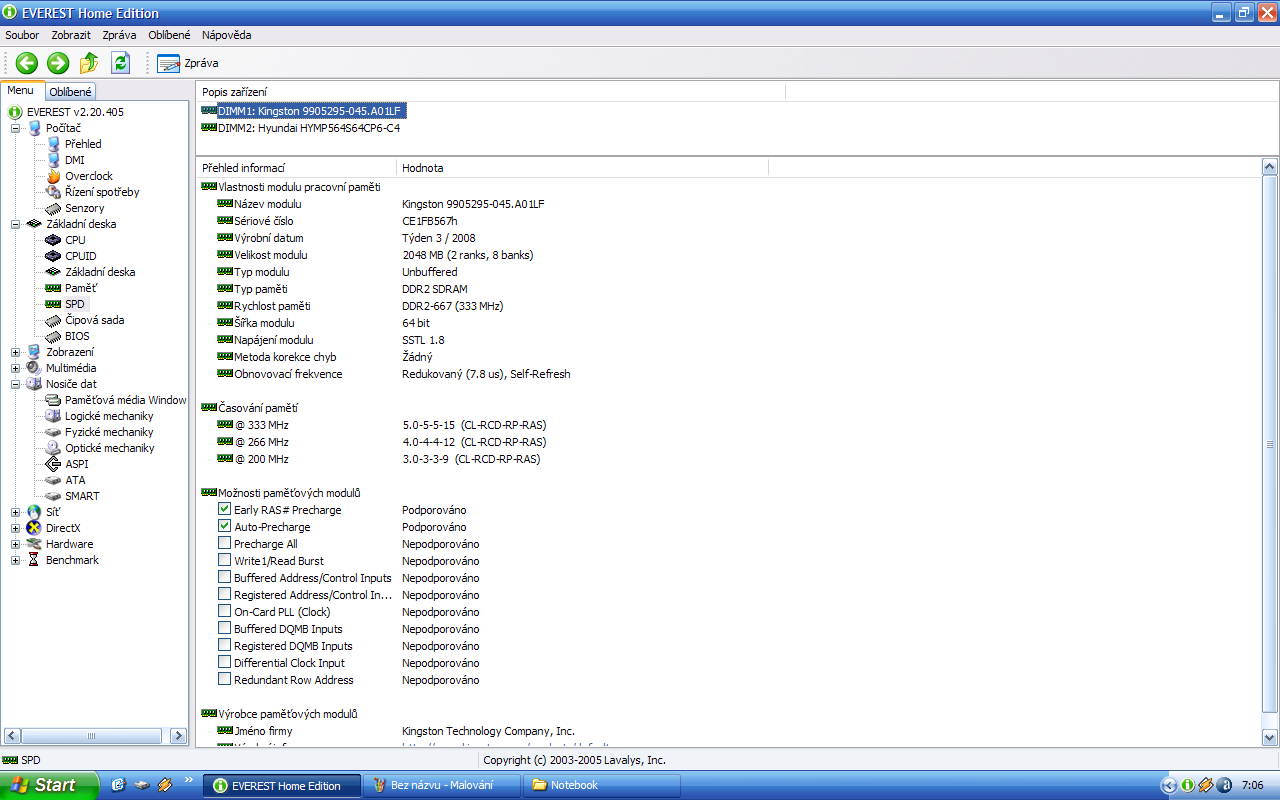Open the Zpráva report toolbar button
Image resolution: width=1280 pixels, height=800 pixels.
[x=188, y=63]
